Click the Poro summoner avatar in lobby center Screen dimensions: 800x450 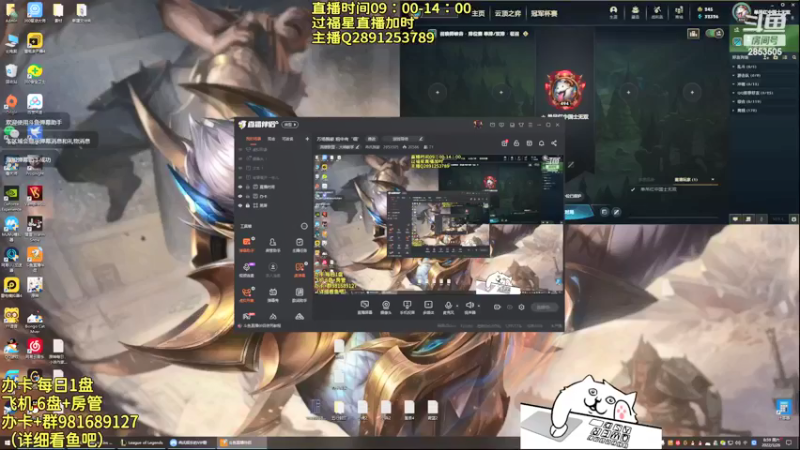click(565, 90)
